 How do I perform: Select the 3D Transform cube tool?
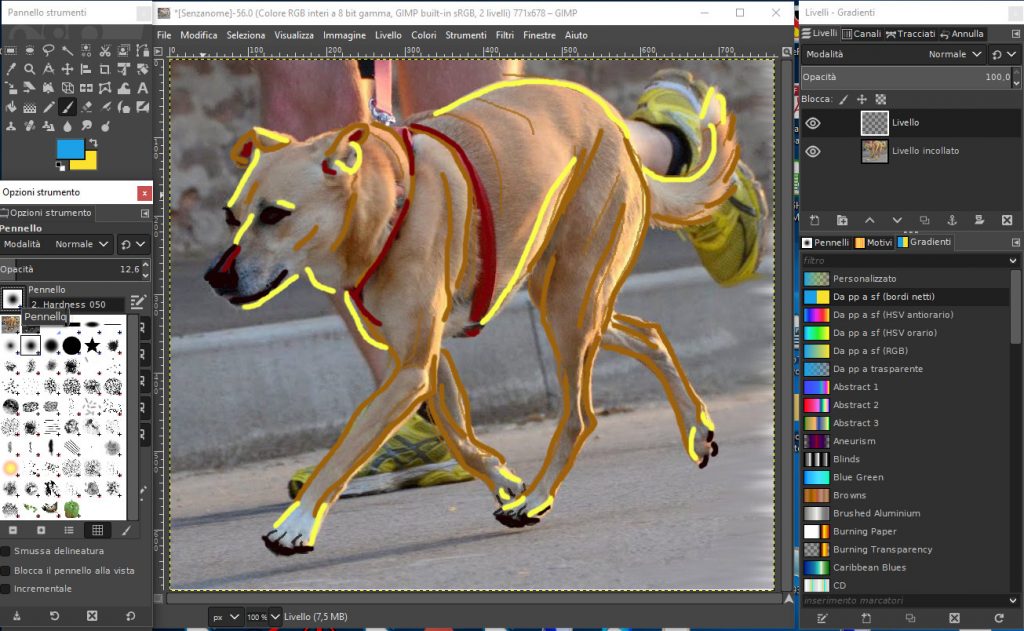[x=67, y=88]
